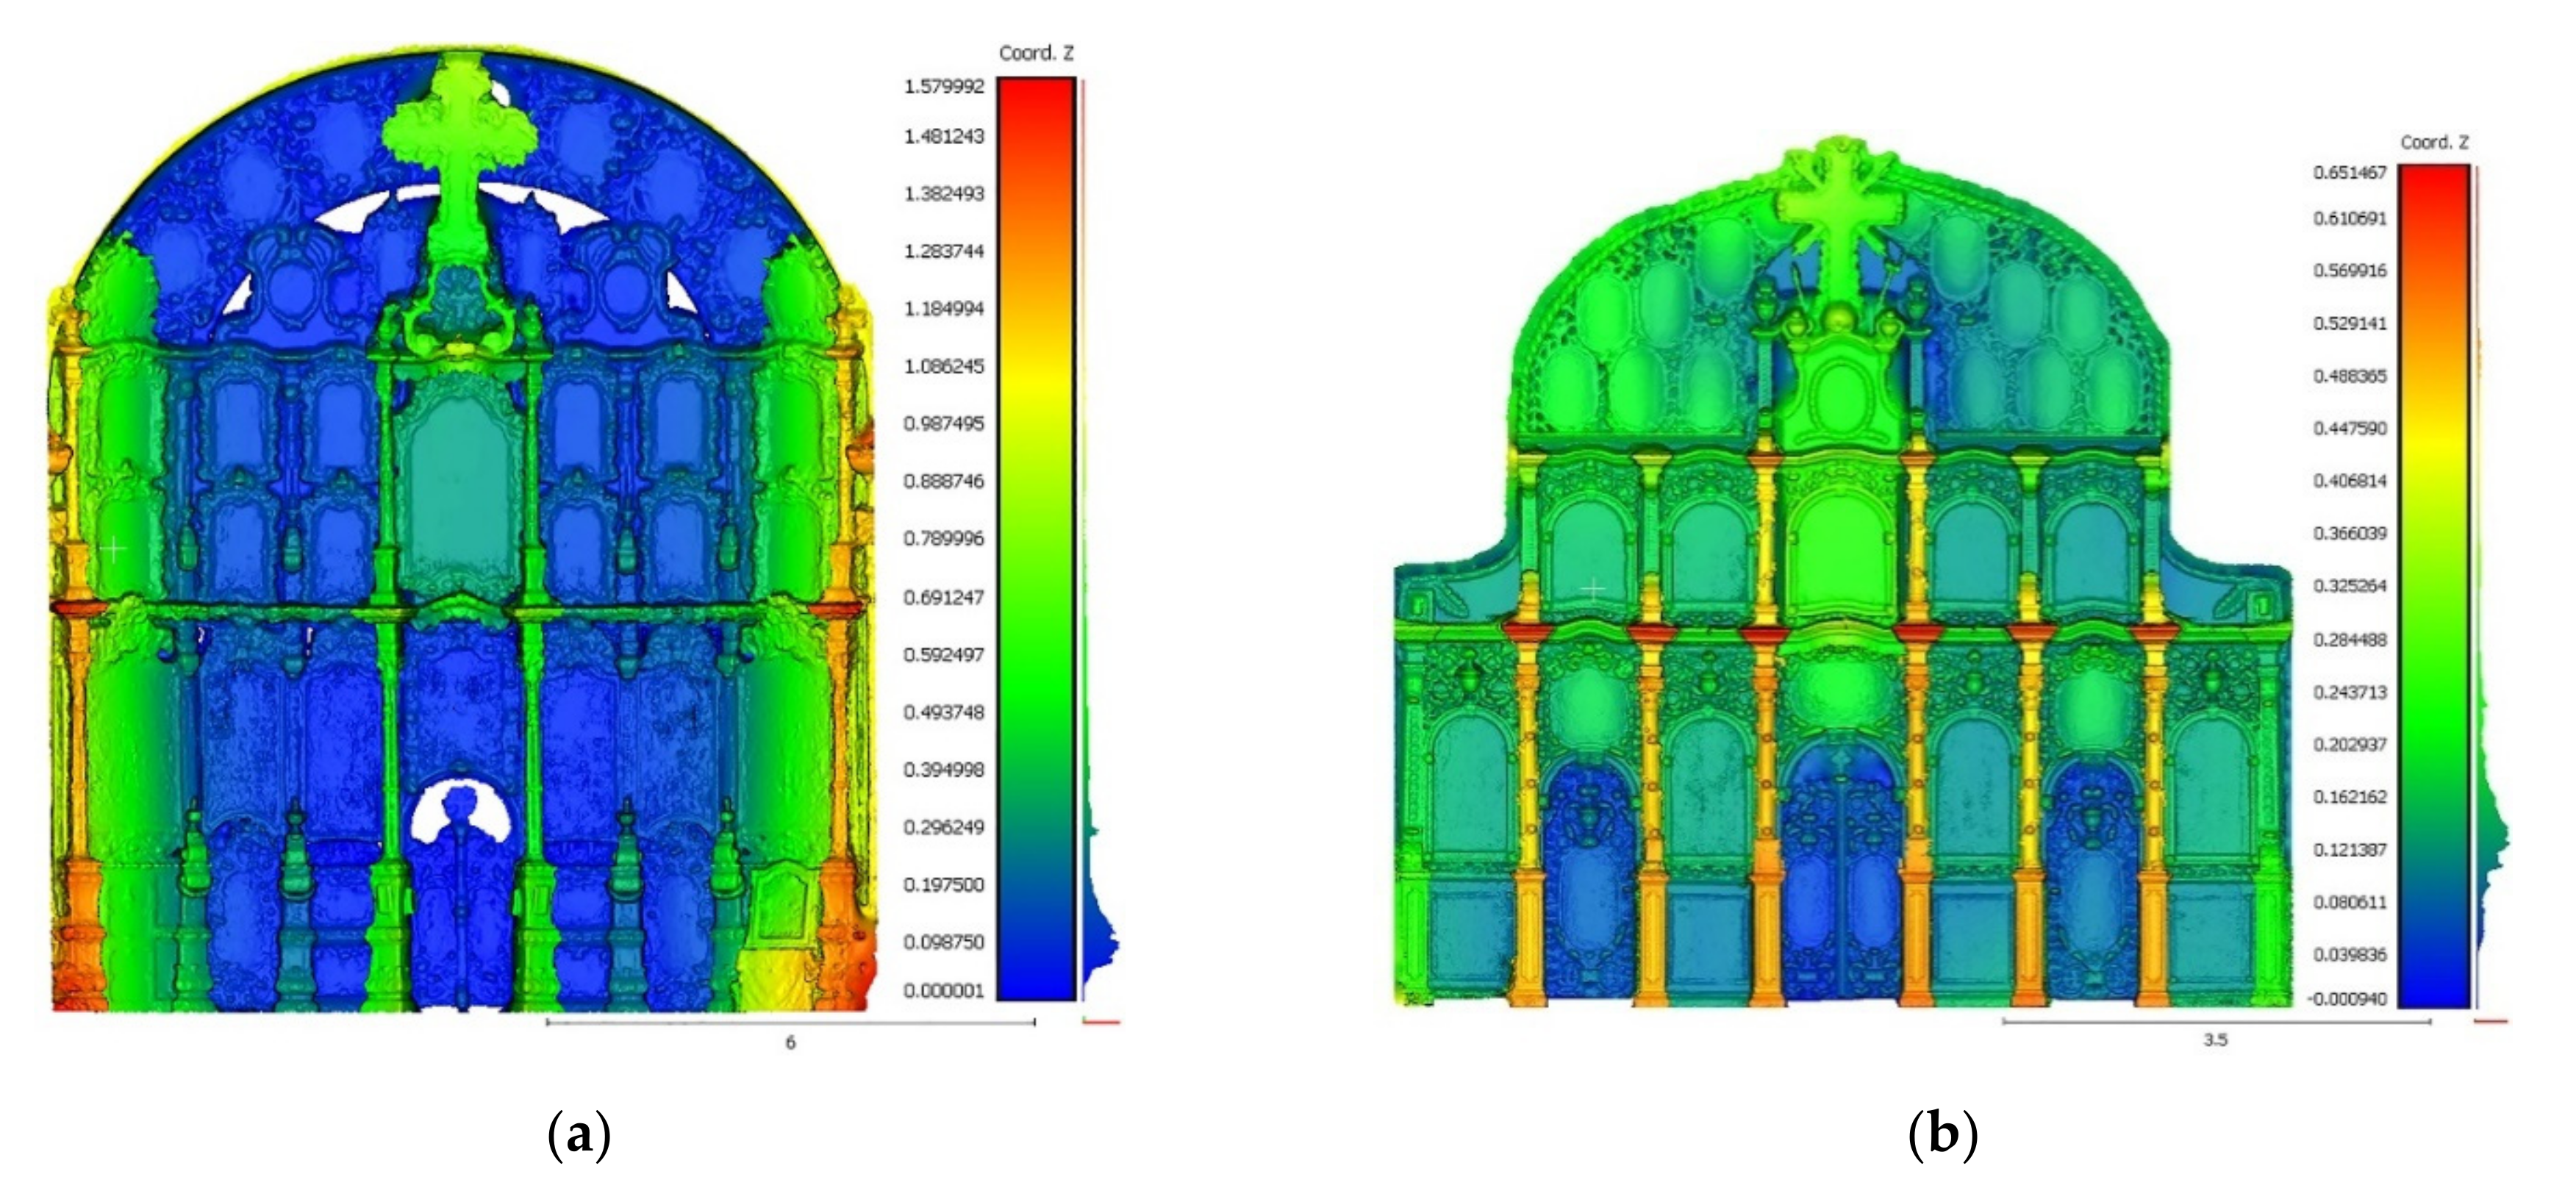Click the blue histogram beside left color bar
This screenshot has height=1188, width=2576.
(1100, 945)
